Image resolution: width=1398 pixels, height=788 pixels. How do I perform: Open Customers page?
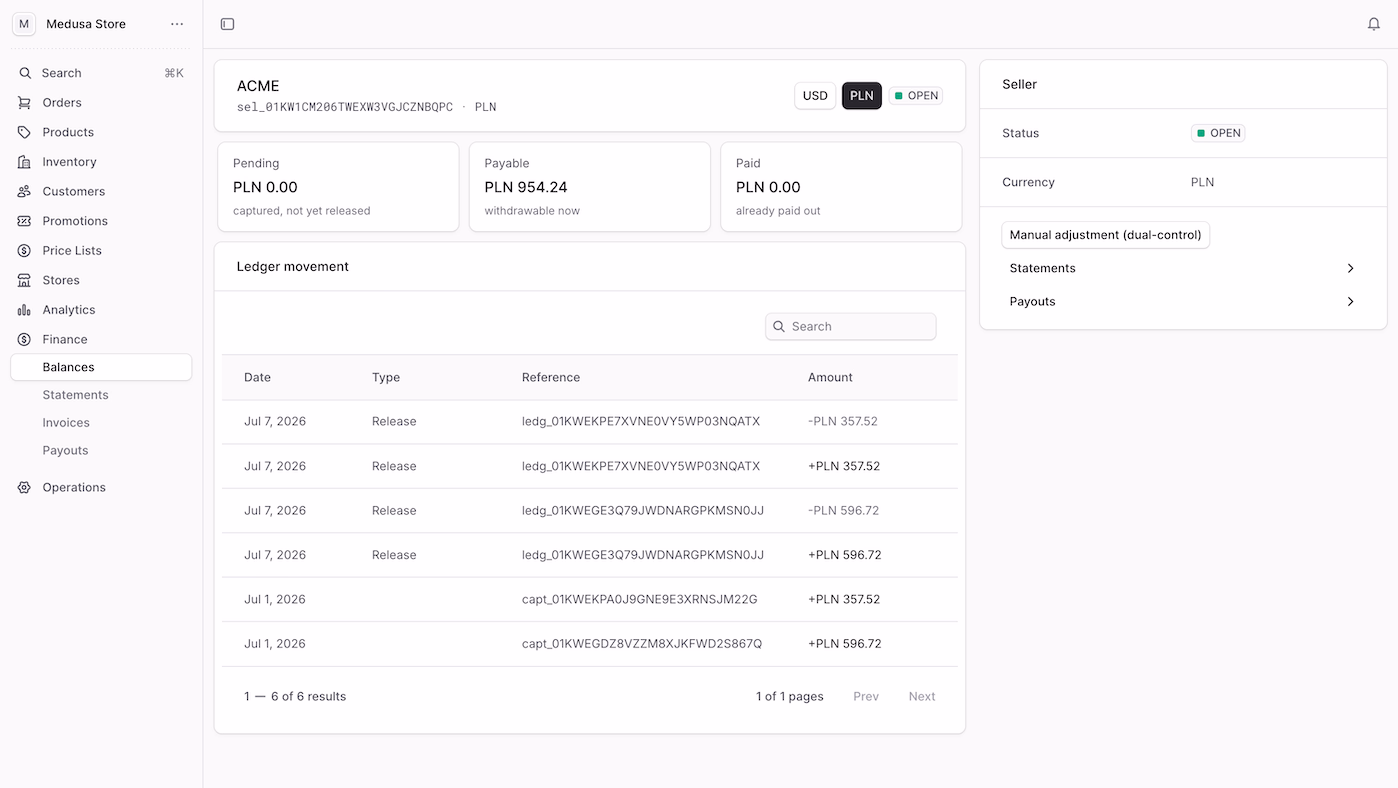click(101, 191)
